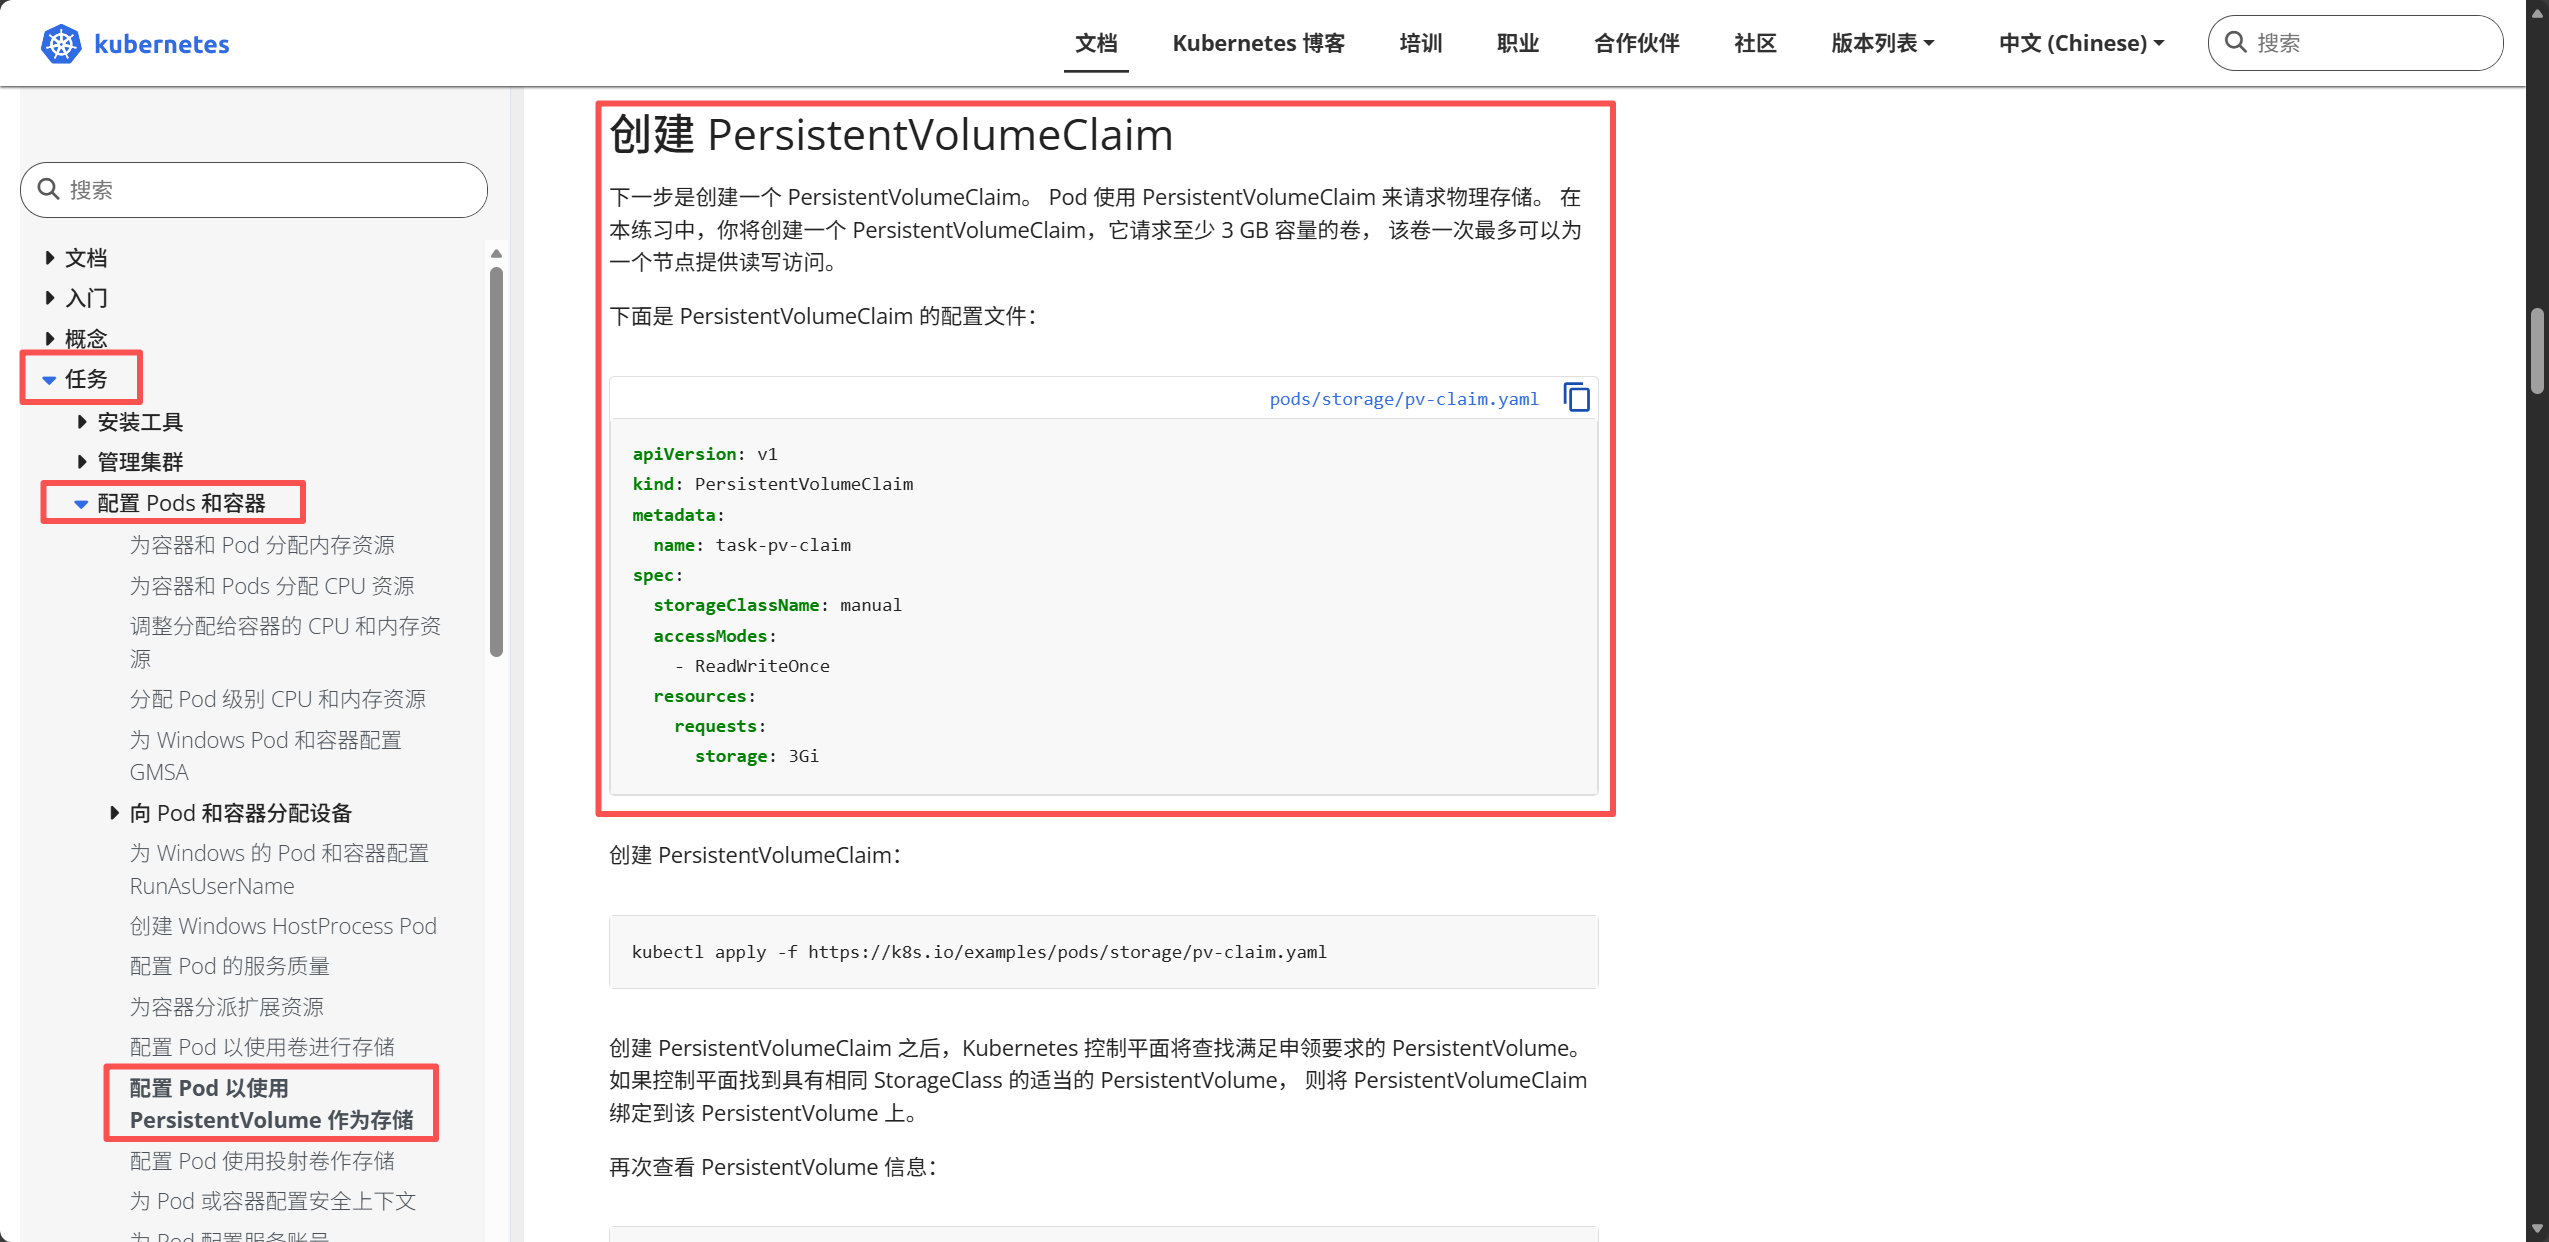Open 创建 Windows HostProcess Pod
The height and width of the screenshot is (1242, 2549).
point(283,926)
